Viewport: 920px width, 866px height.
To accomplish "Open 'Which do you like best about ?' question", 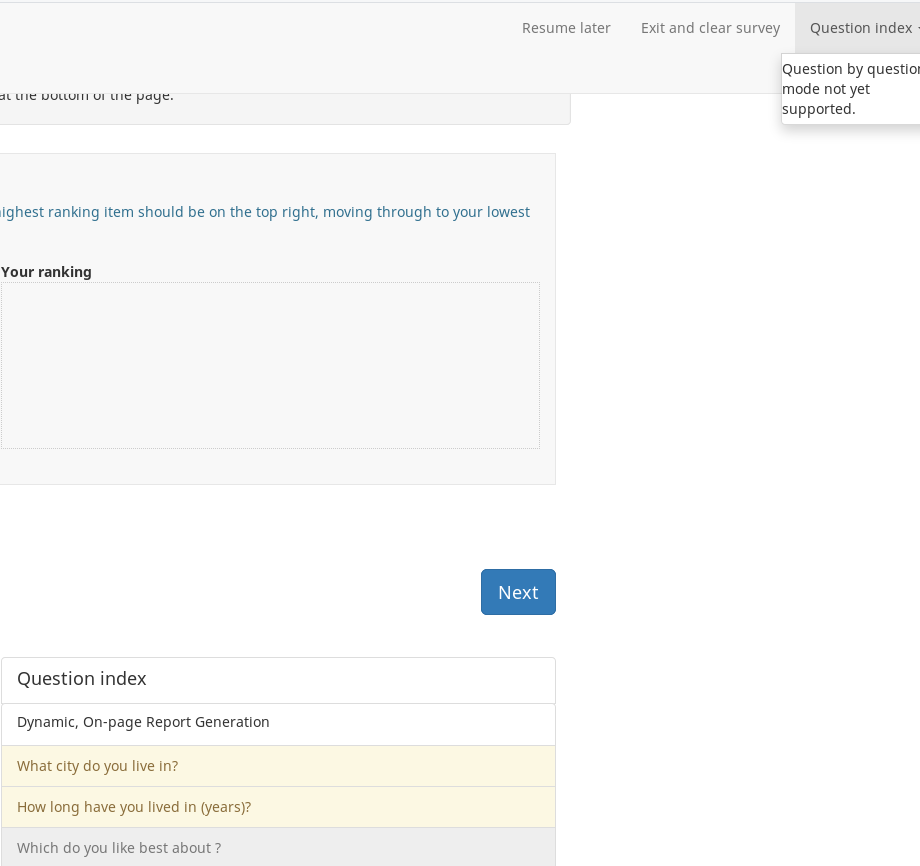I will (119, 848).
